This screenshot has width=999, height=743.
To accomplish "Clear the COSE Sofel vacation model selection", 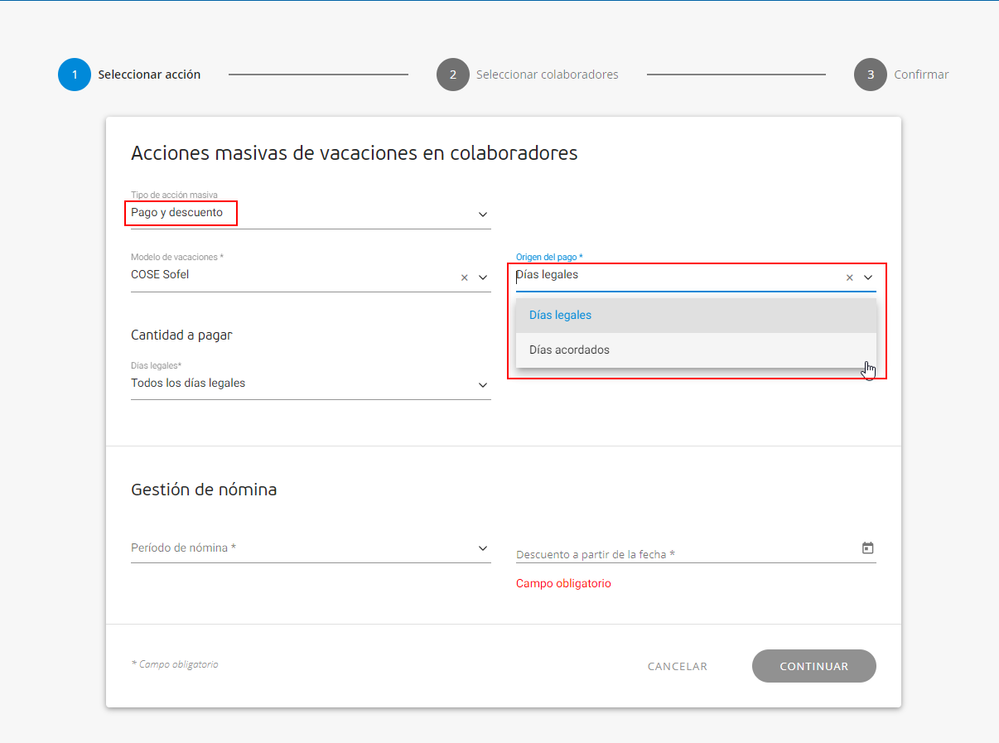I will [x=464, y=278].
